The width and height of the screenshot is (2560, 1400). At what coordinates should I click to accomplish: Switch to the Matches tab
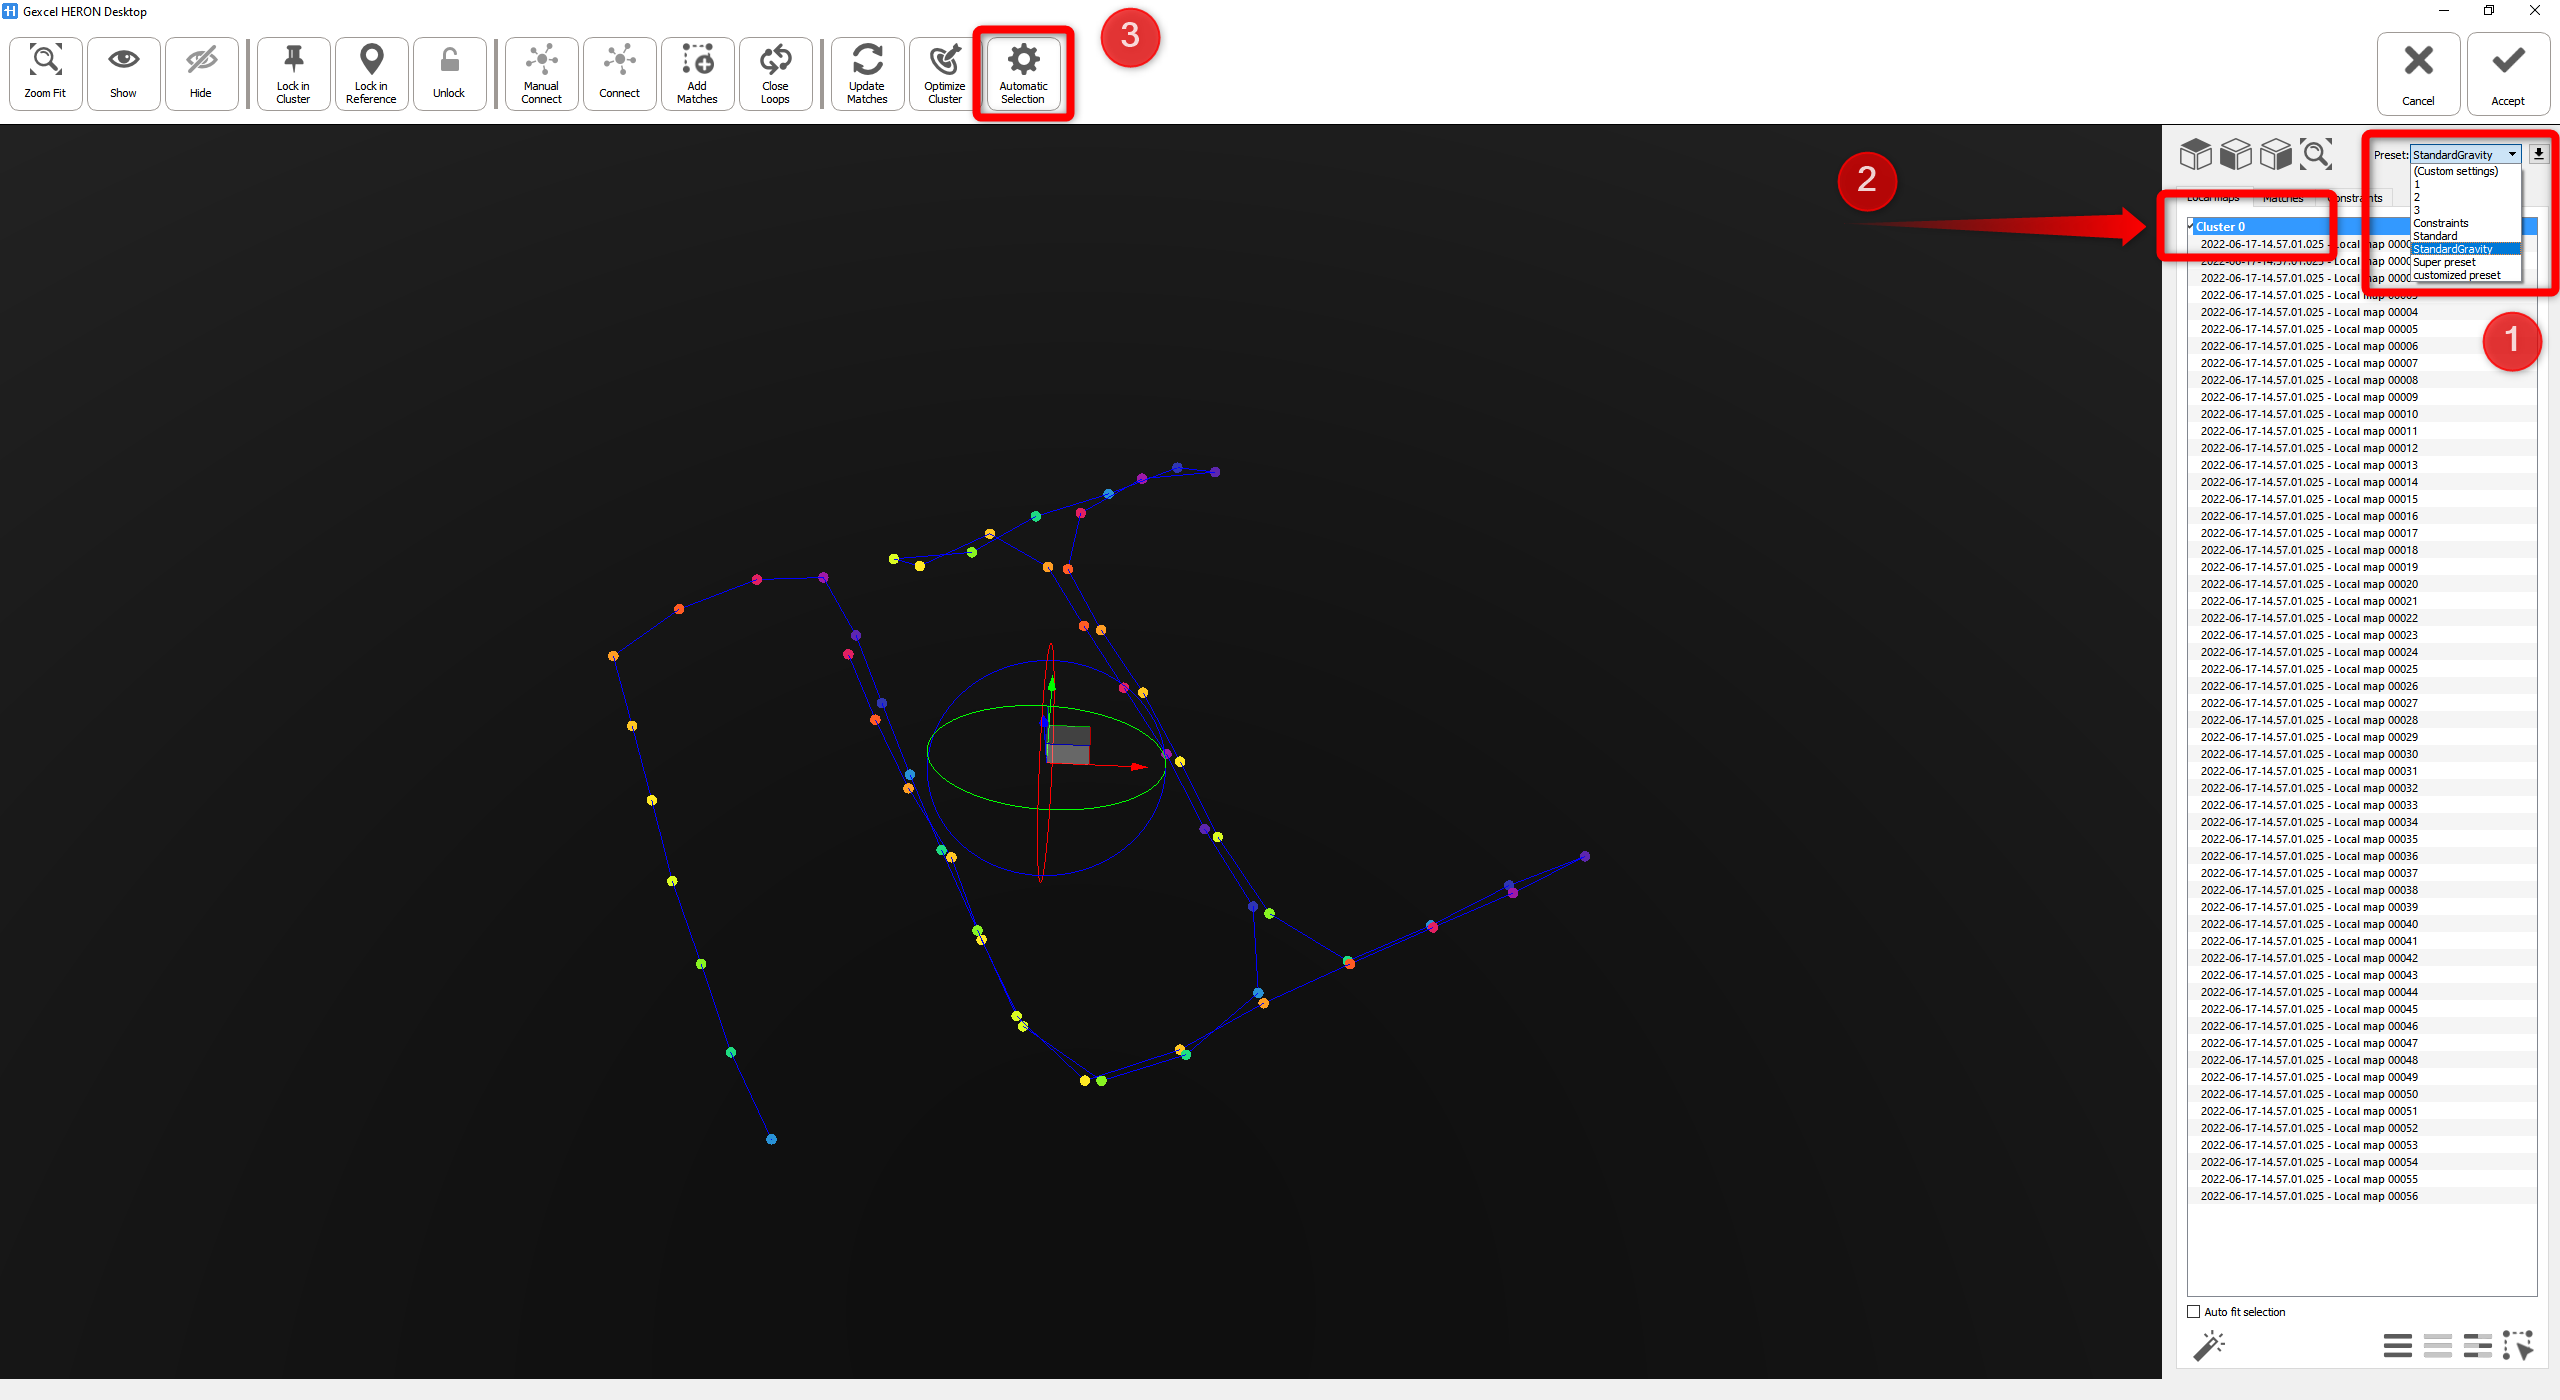point(2283,198)
